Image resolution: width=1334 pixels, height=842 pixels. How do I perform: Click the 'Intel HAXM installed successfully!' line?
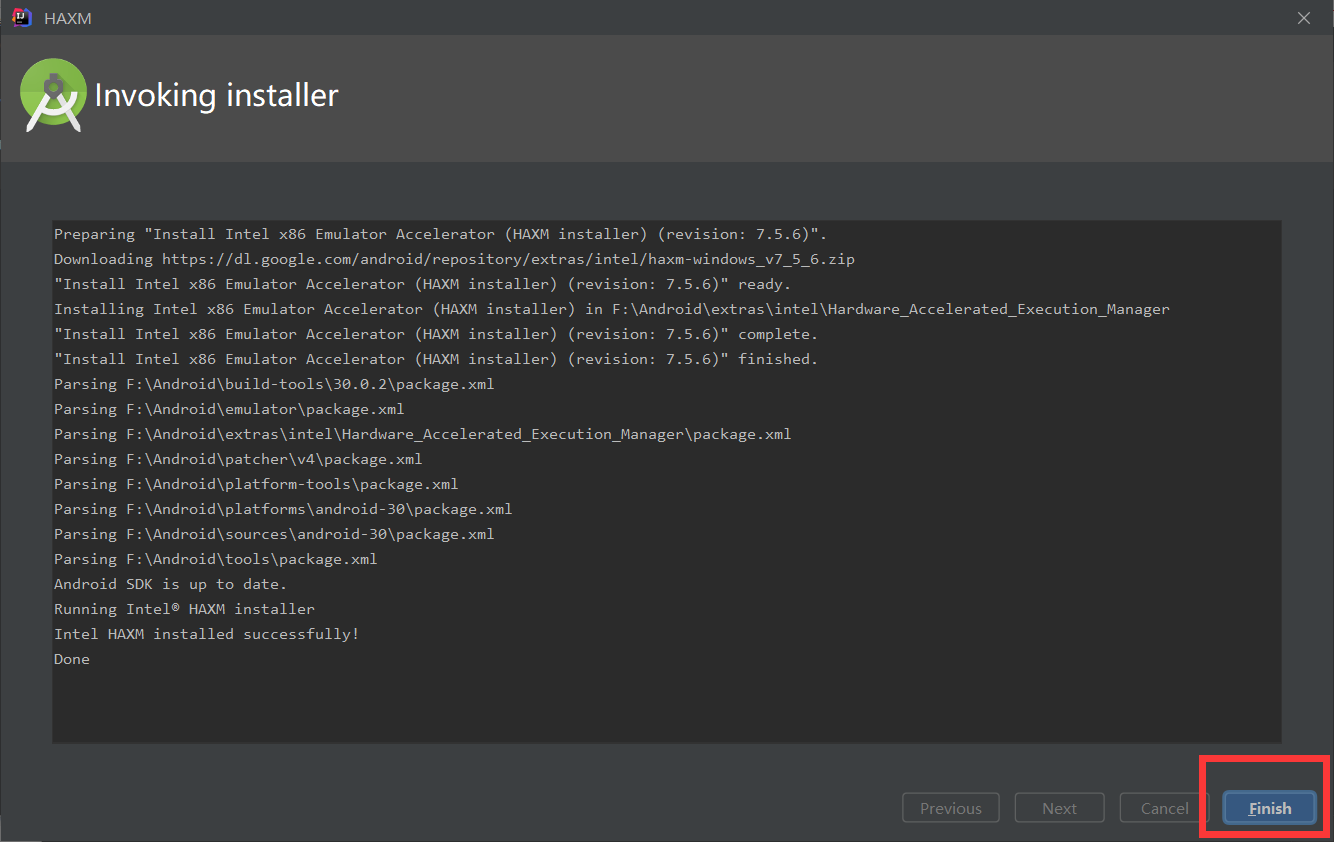pyautogui.click(x=206, y=634)
